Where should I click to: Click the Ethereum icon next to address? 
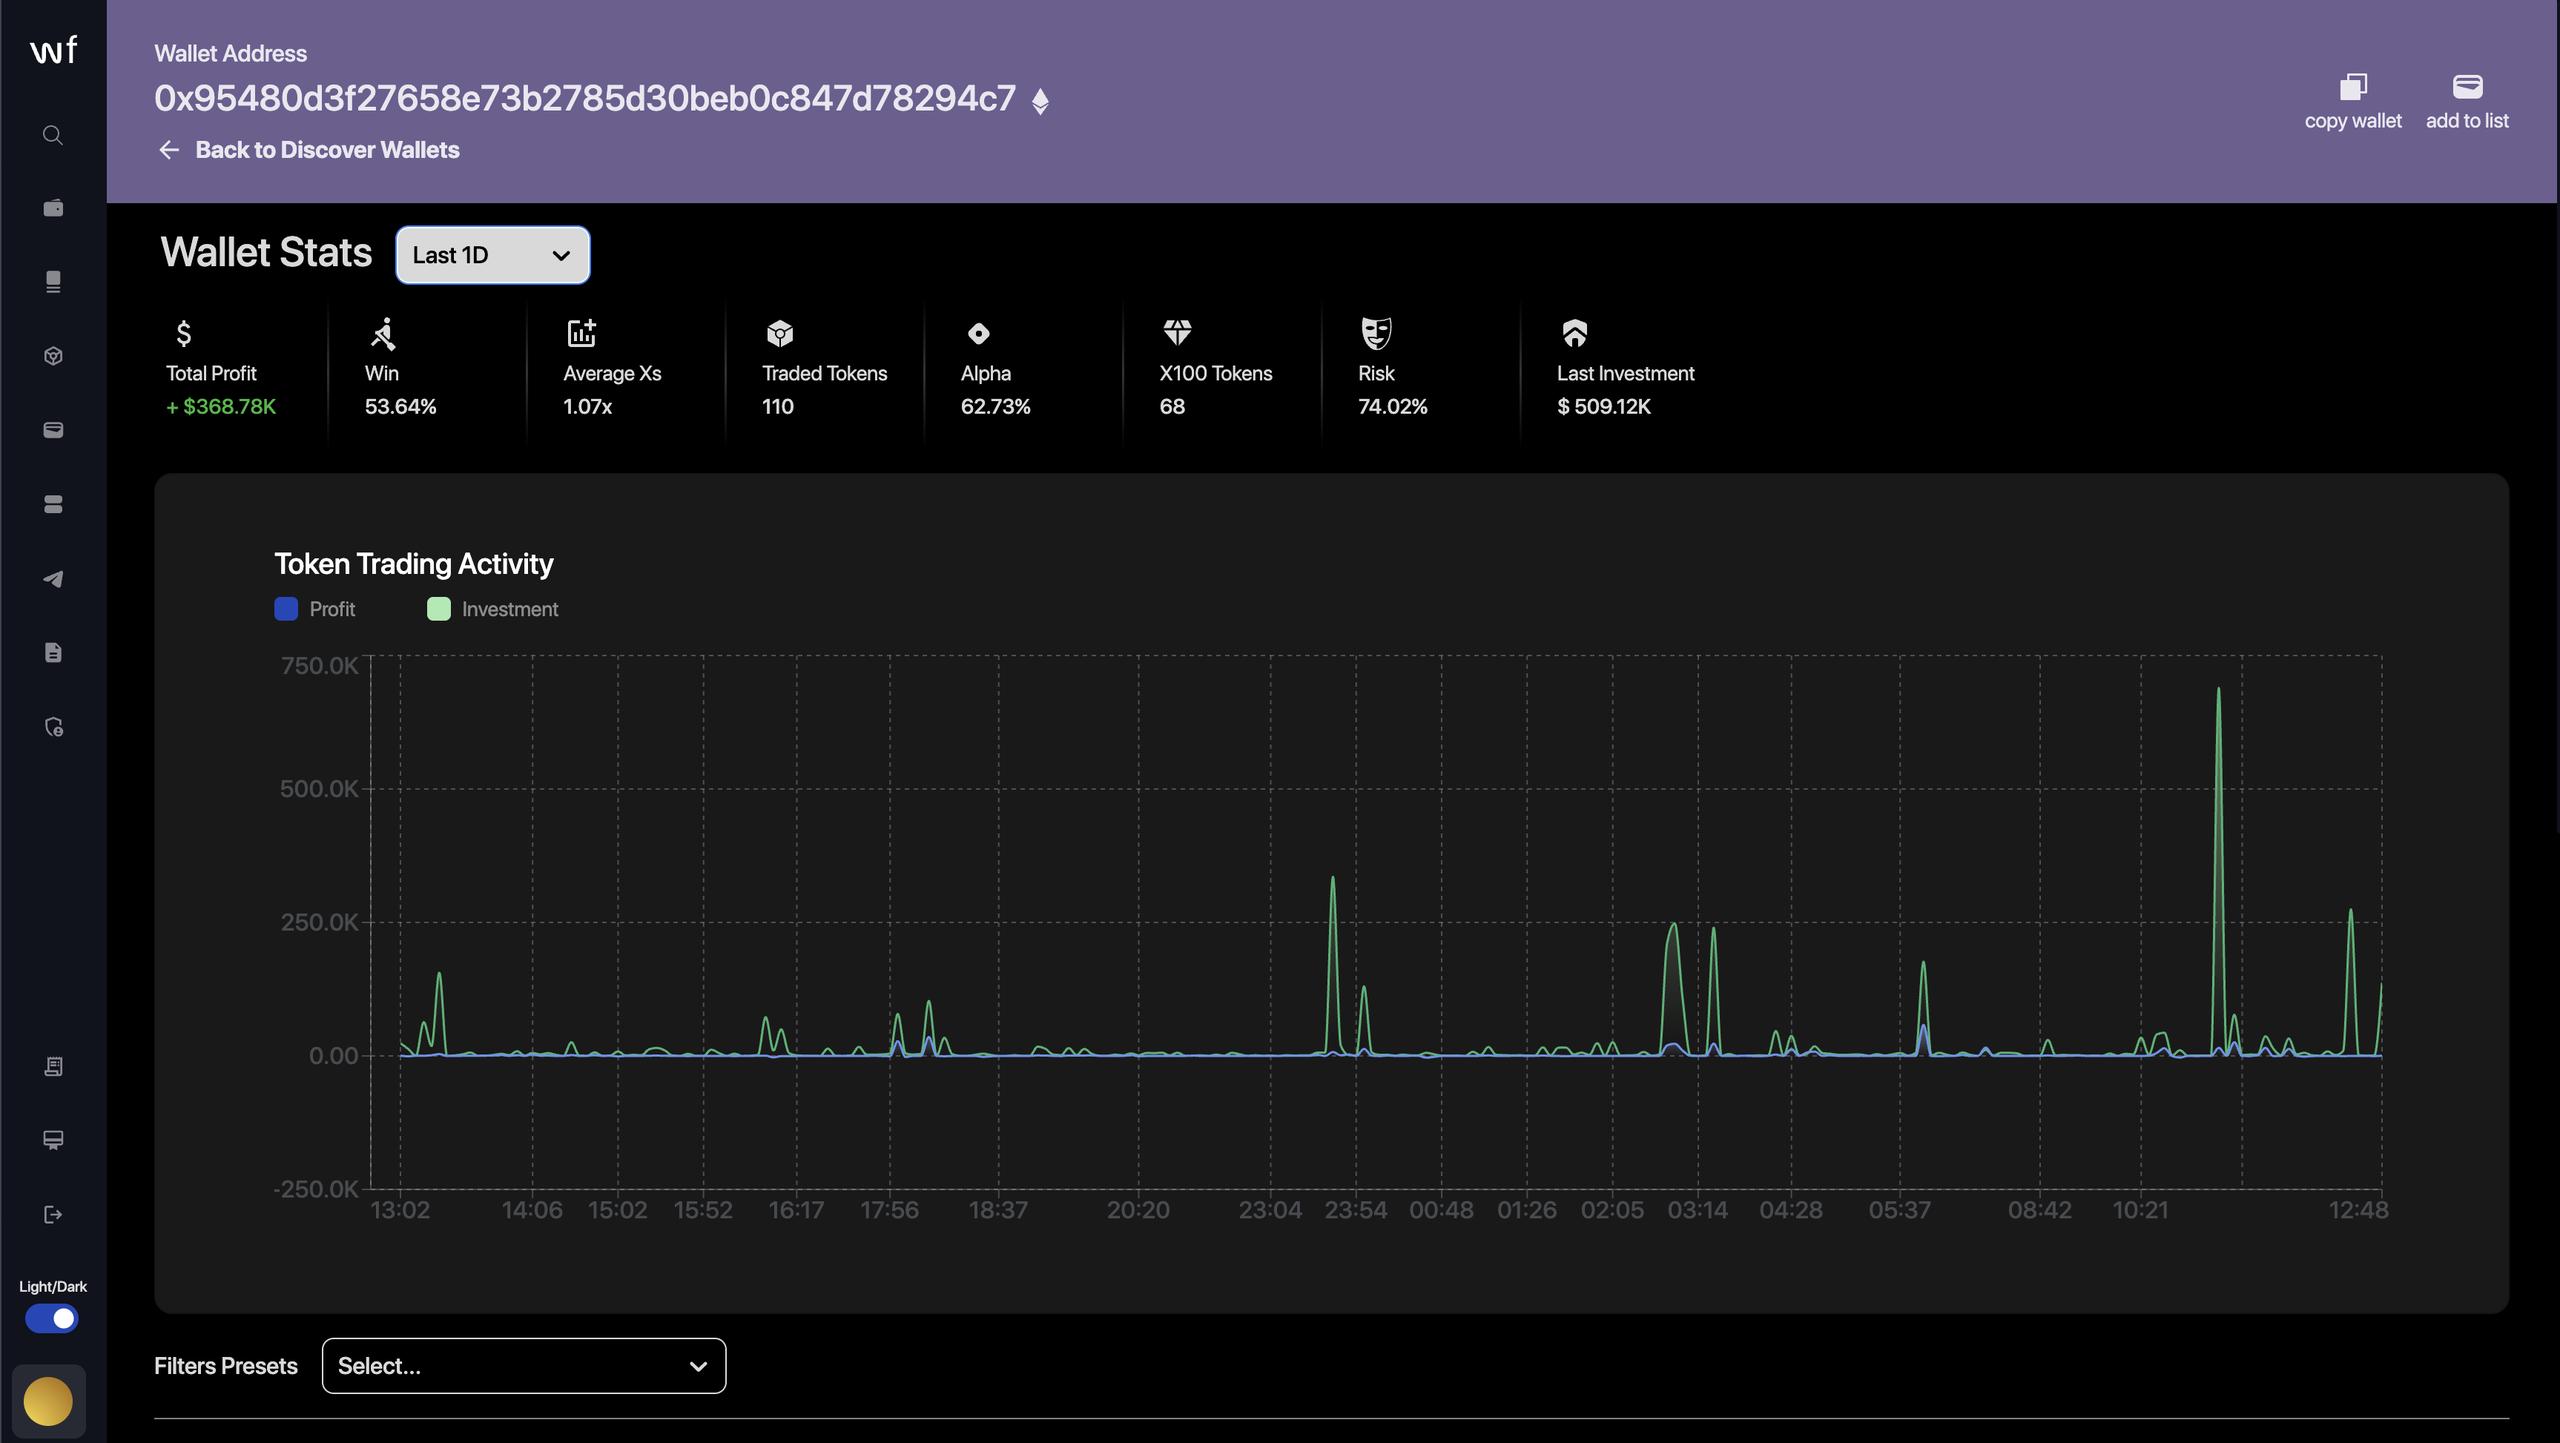(x=1040, y=101)
